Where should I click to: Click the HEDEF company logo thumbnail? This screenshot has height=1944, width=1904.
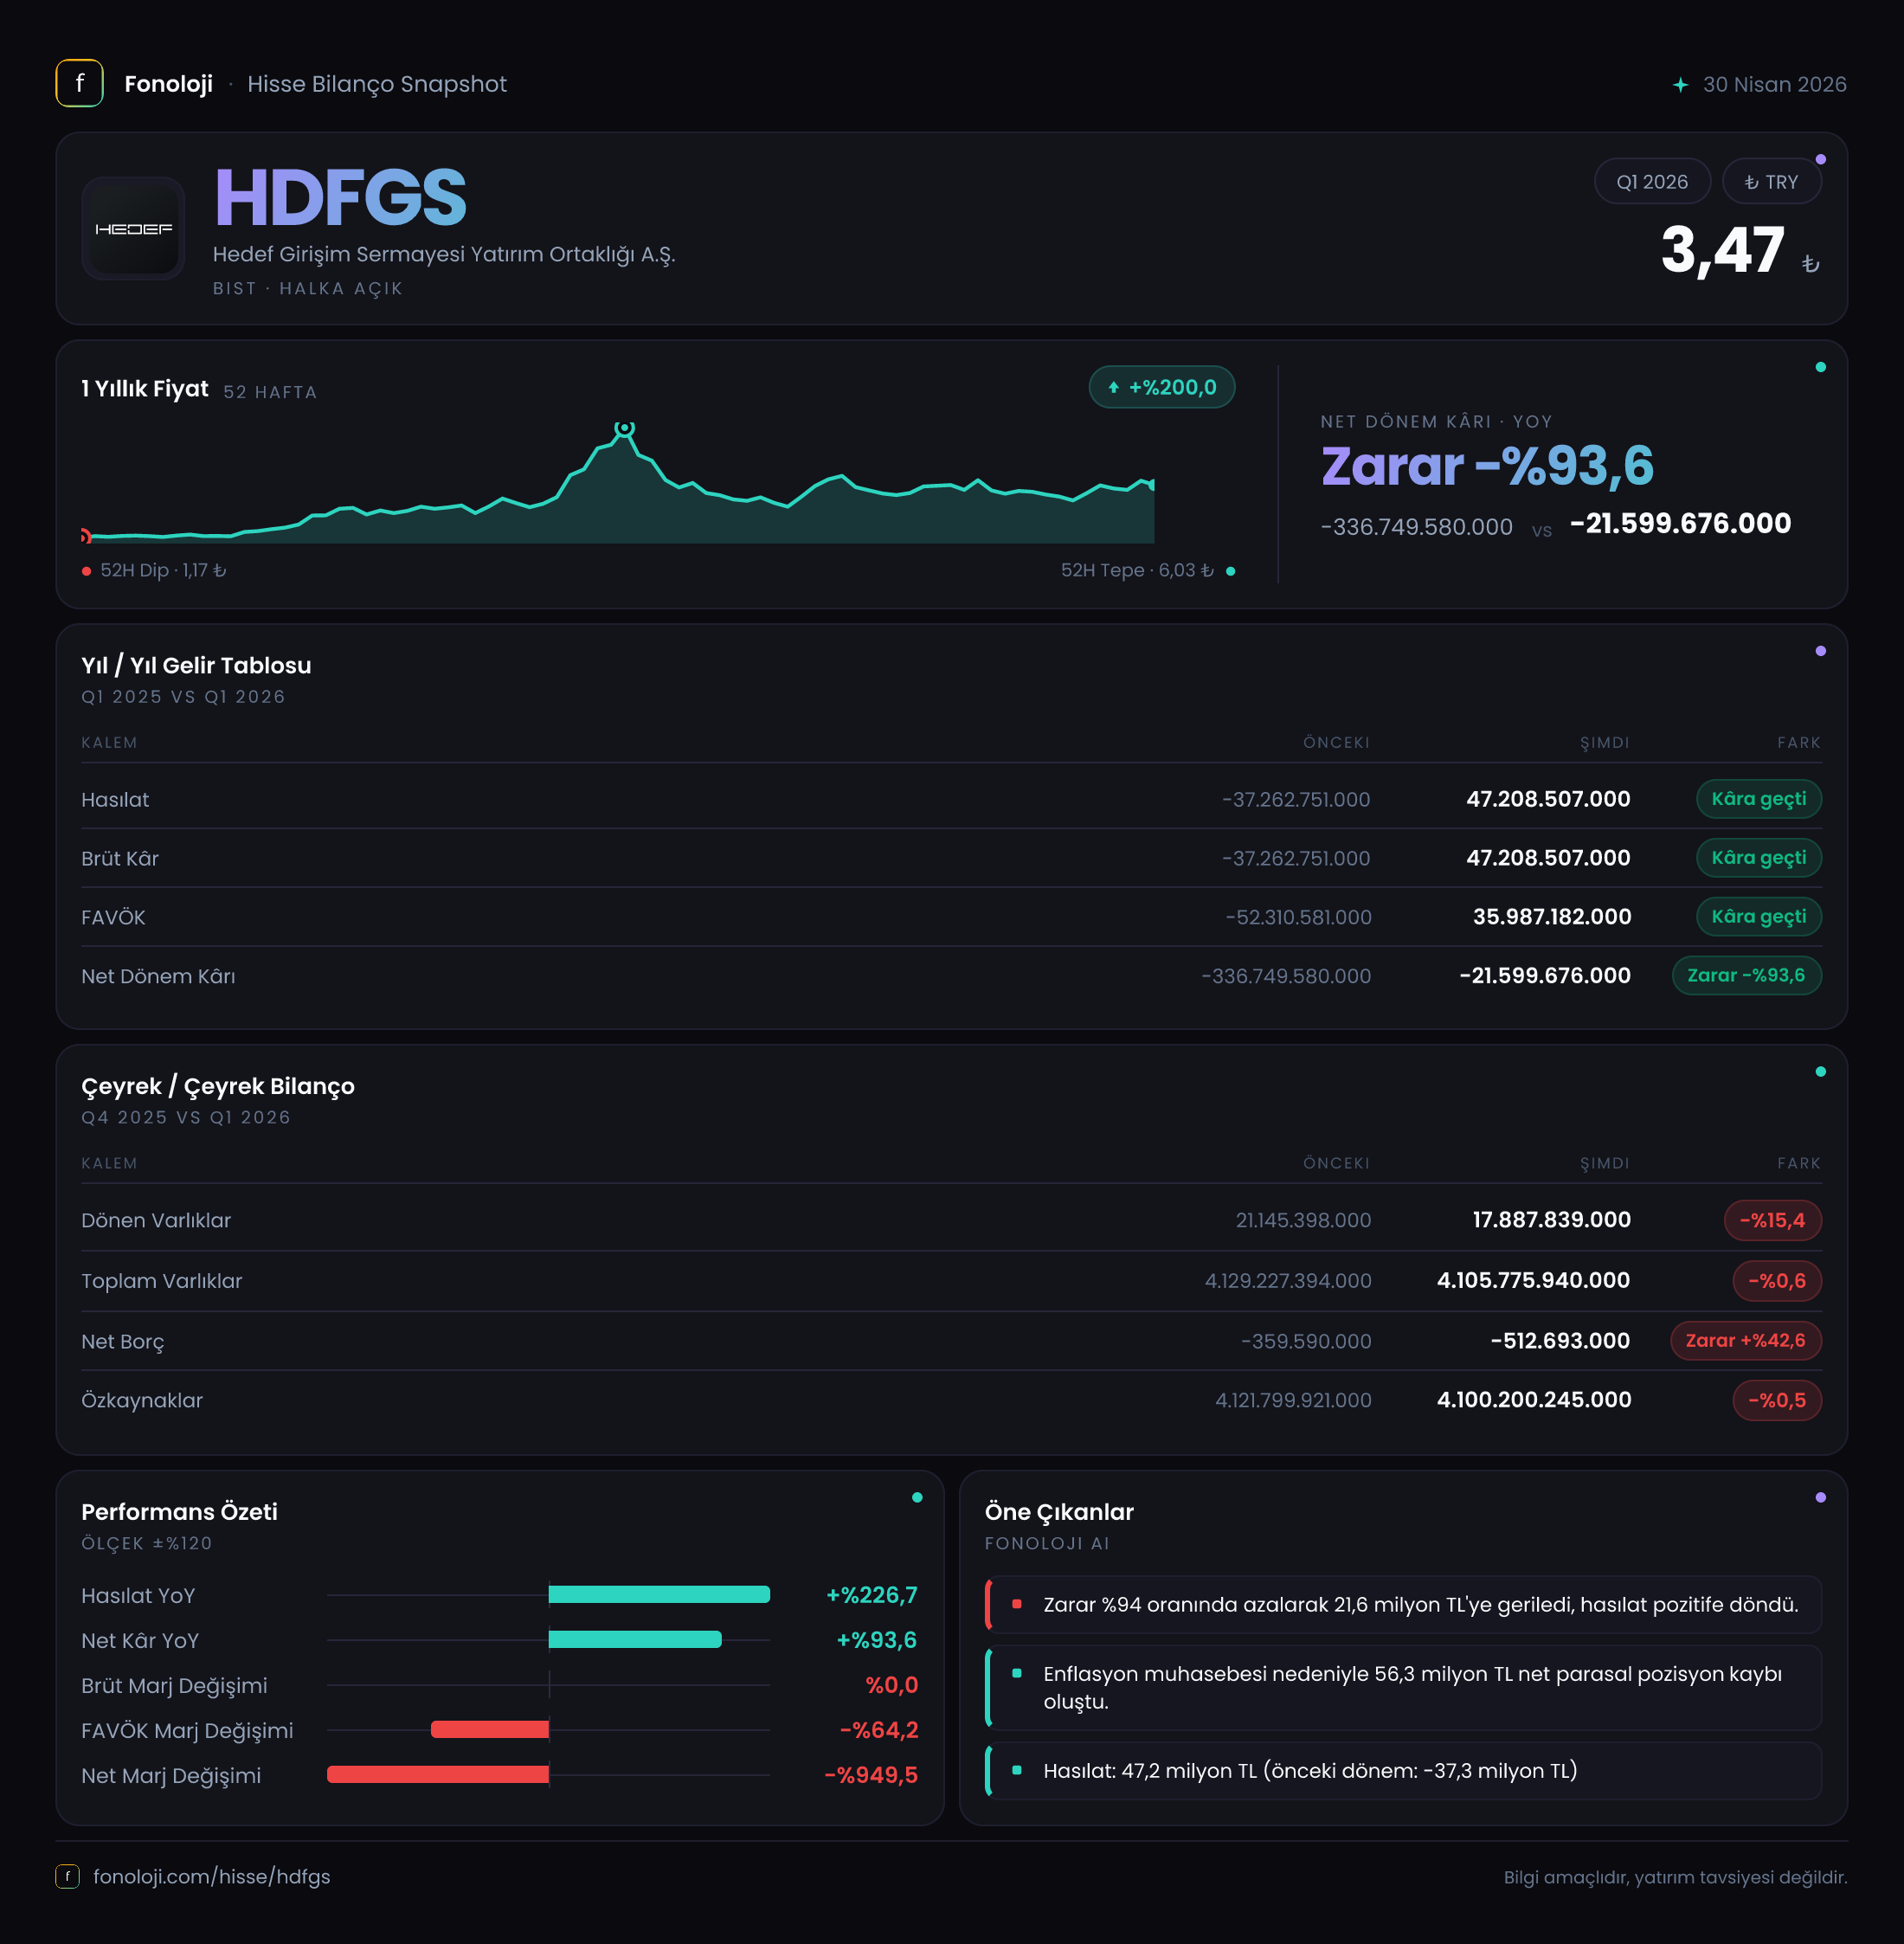click(133, 229)
